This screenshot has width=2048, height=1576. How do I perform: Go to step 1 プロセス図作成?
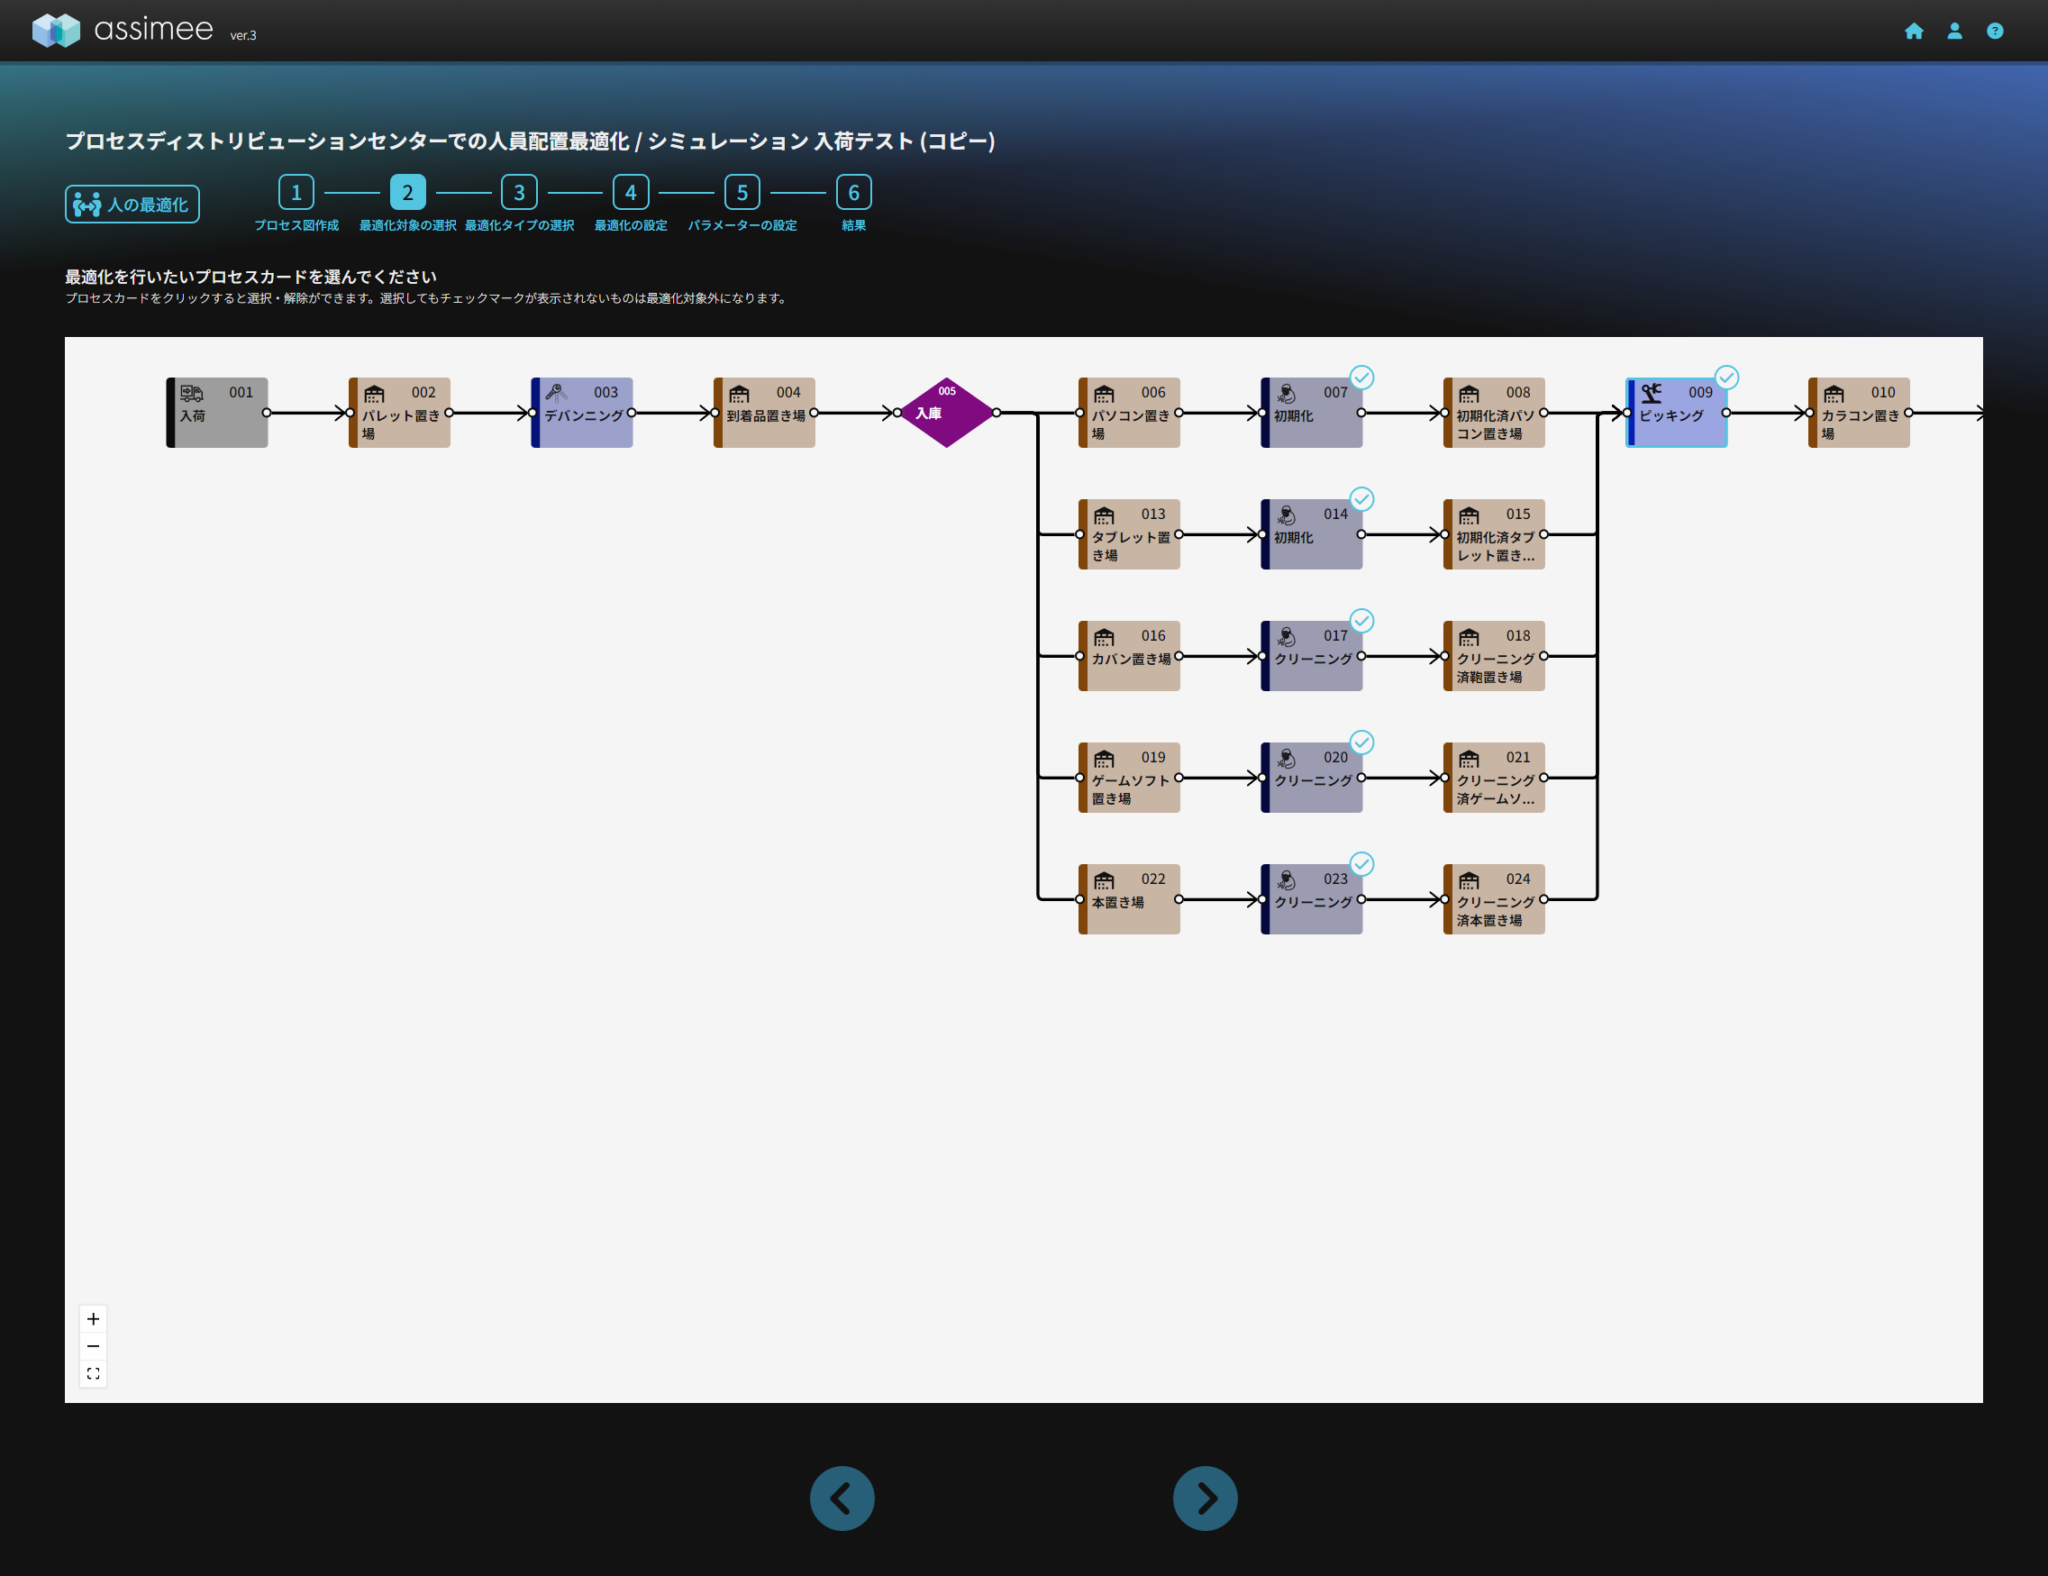click(x=296, y=192)
